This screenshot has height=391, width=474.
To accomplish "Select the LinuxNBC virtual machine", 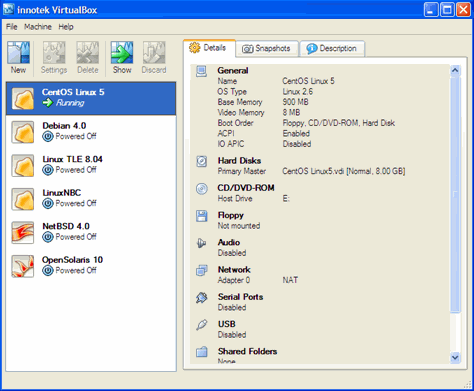I will pos(91,199).
